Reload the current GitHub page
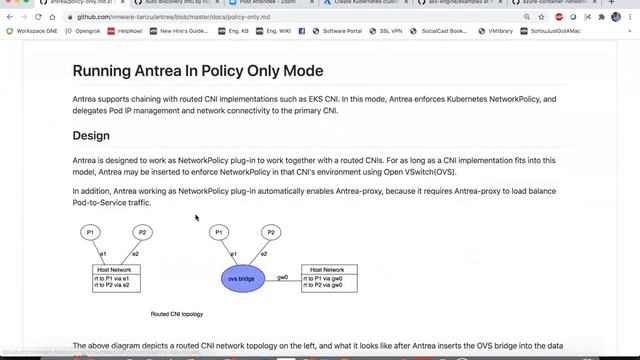The image size is (640, 360). click(x=38, y=17)
